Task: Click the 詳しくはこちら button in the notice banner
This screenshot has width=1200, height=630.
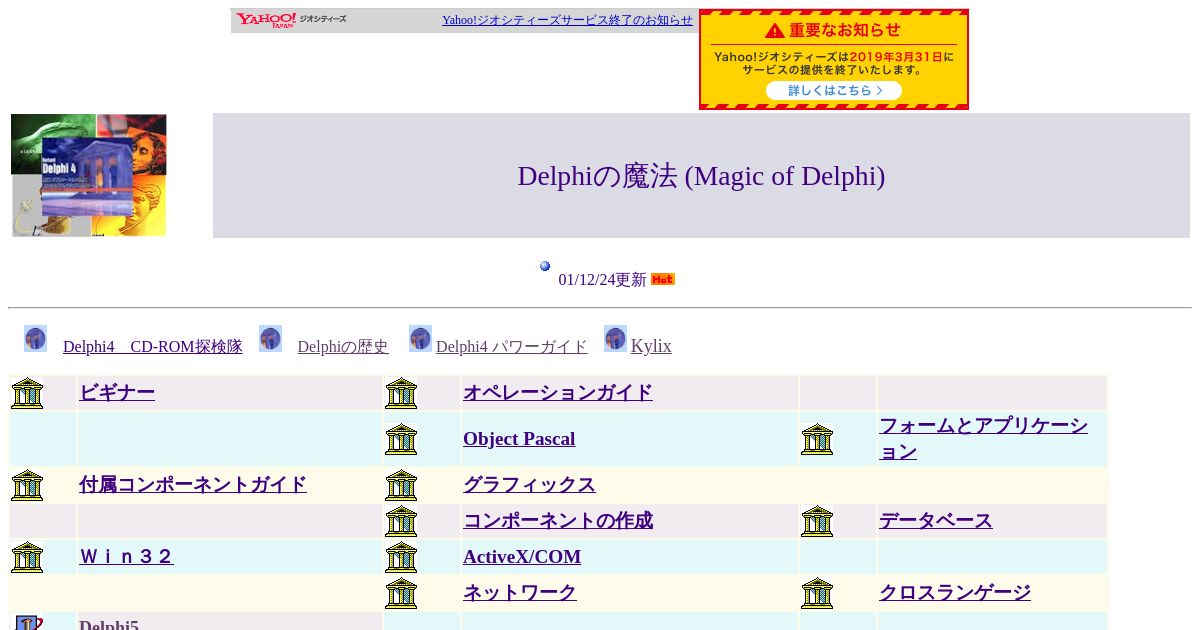Action: [834, 91]
